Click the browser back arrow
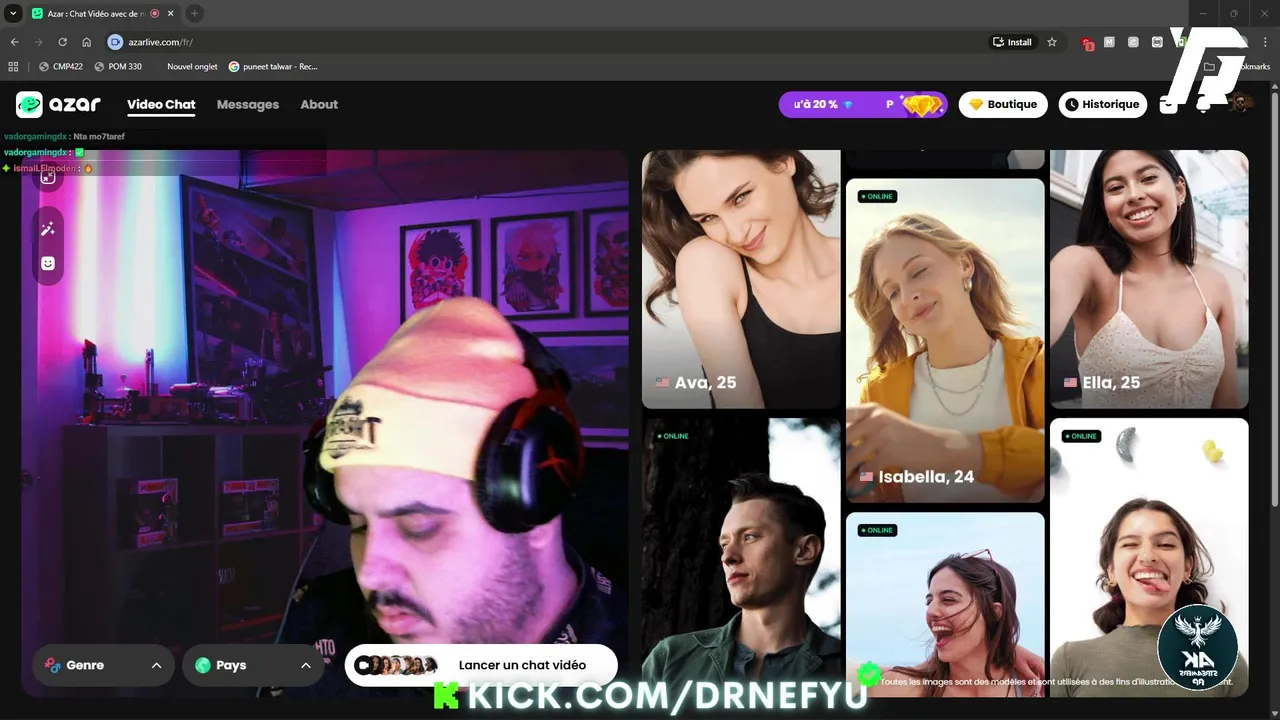This screenshot has width=1280, height=720. [14, 42]
